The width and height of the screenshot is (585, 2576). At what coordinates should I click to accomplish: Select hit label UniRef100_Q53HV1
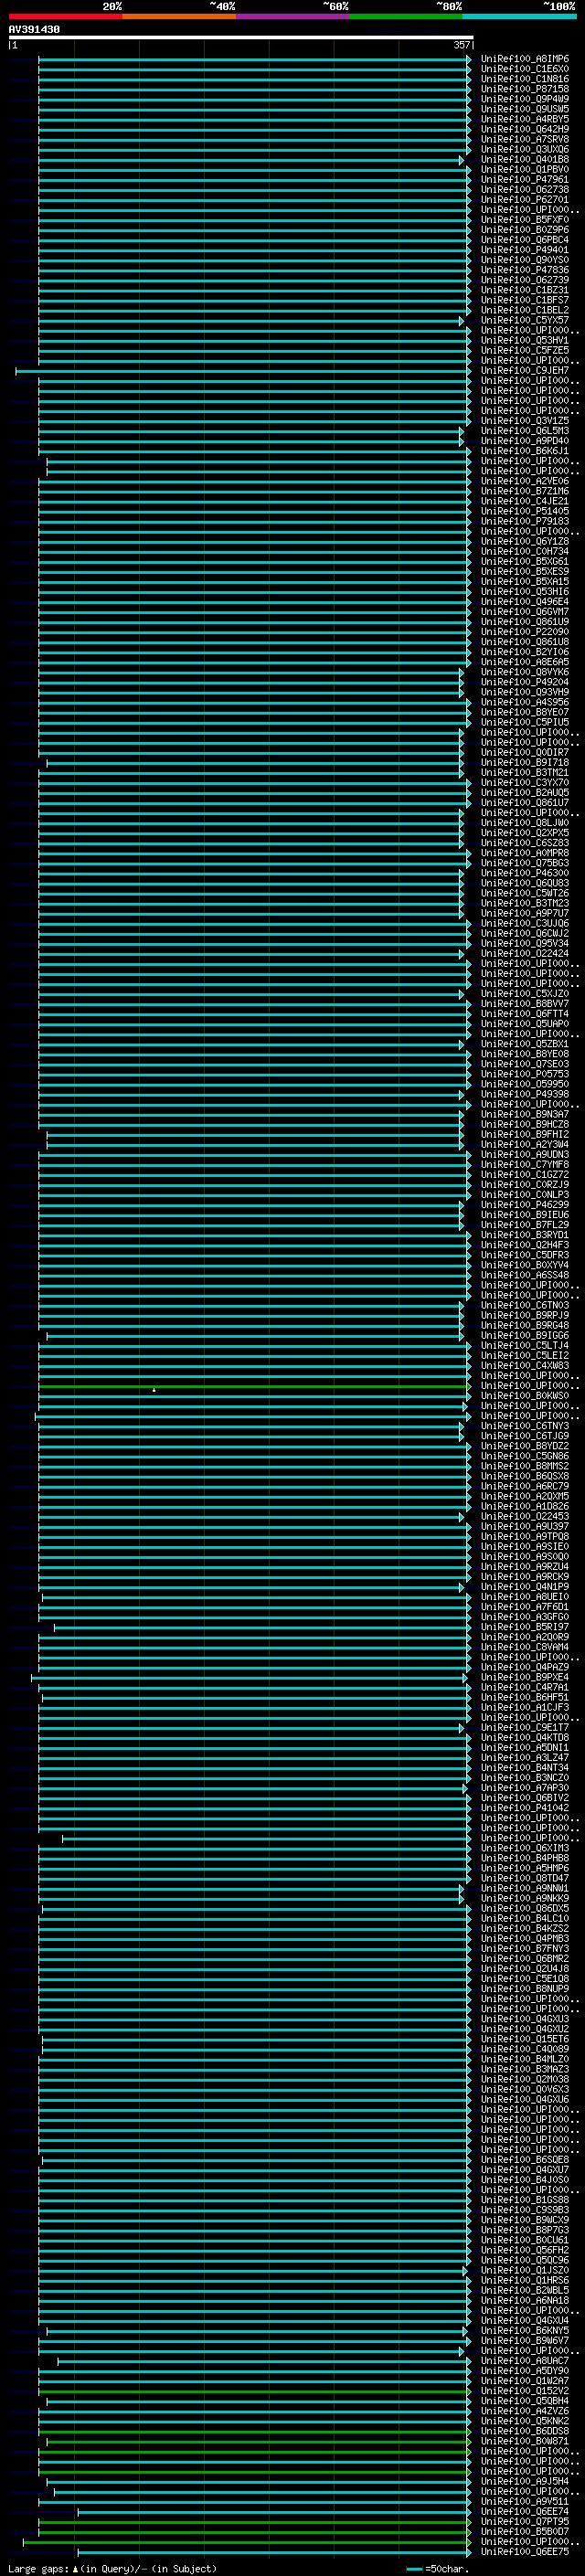tap(524, 340)
